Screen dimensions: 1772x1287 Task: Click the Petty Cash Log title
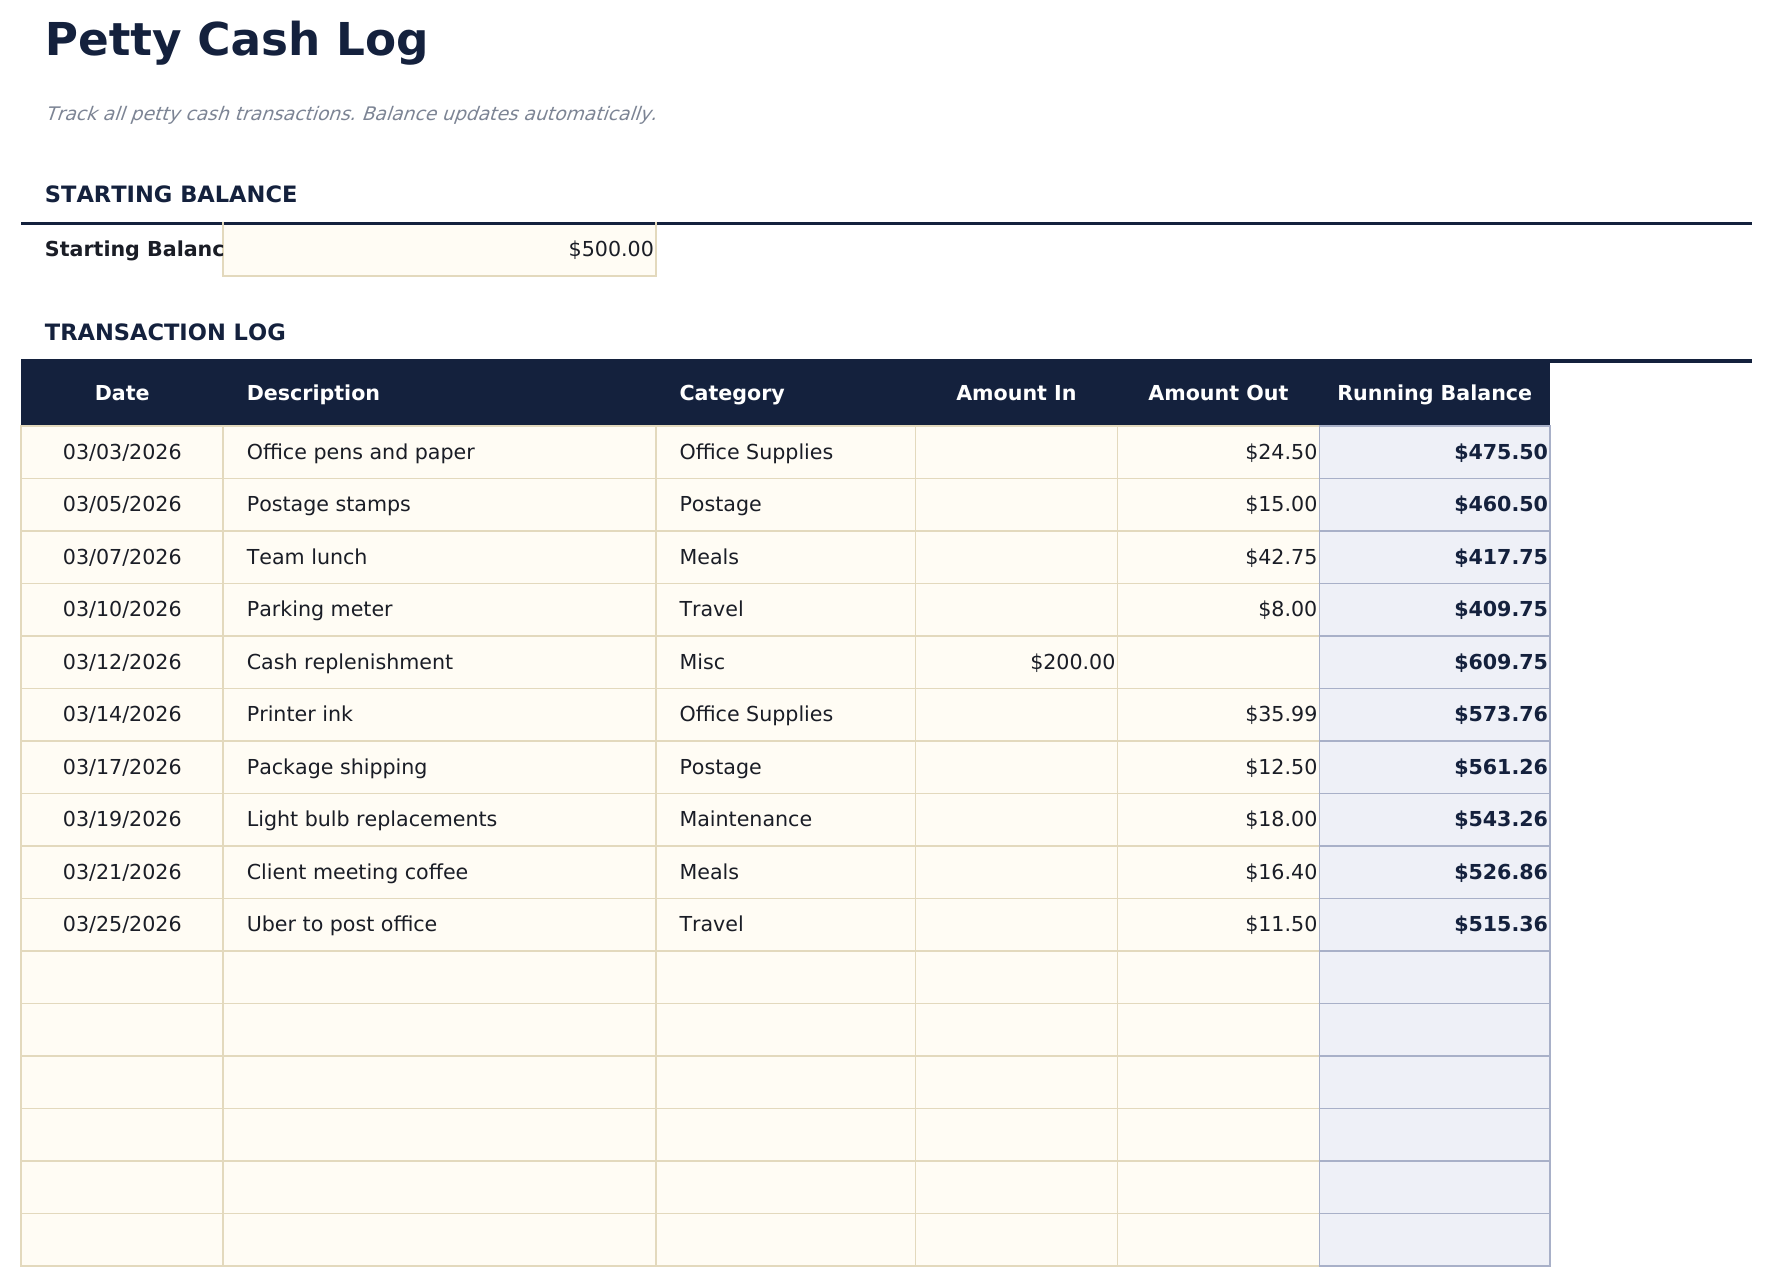(237, 40)
